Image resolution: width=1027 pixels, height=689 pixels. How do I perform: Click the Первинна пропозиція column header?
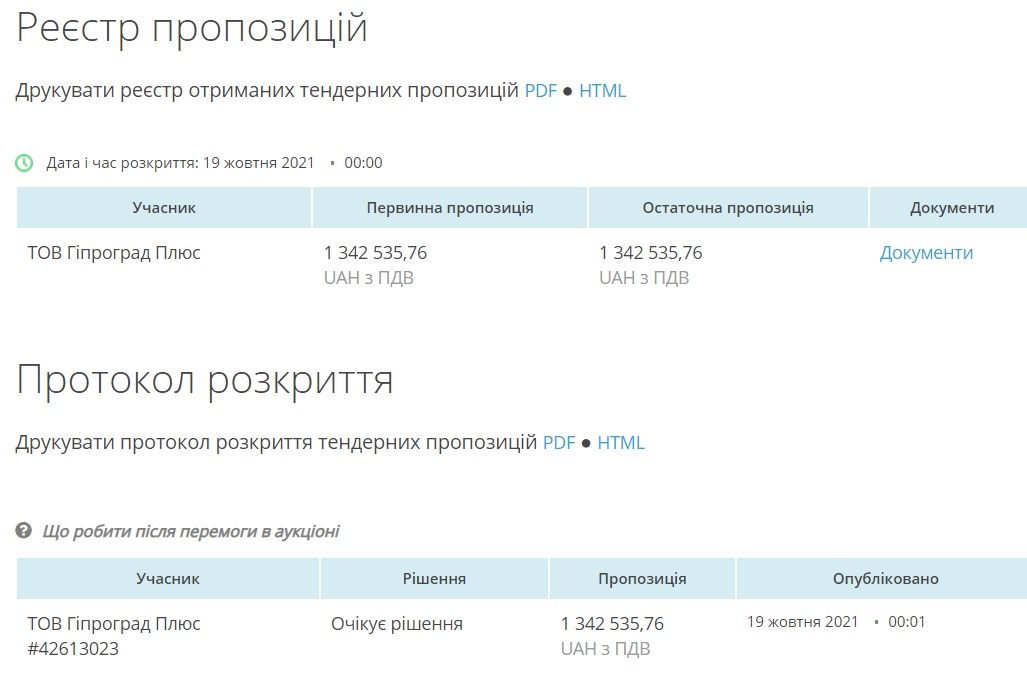tap(450, 208)
